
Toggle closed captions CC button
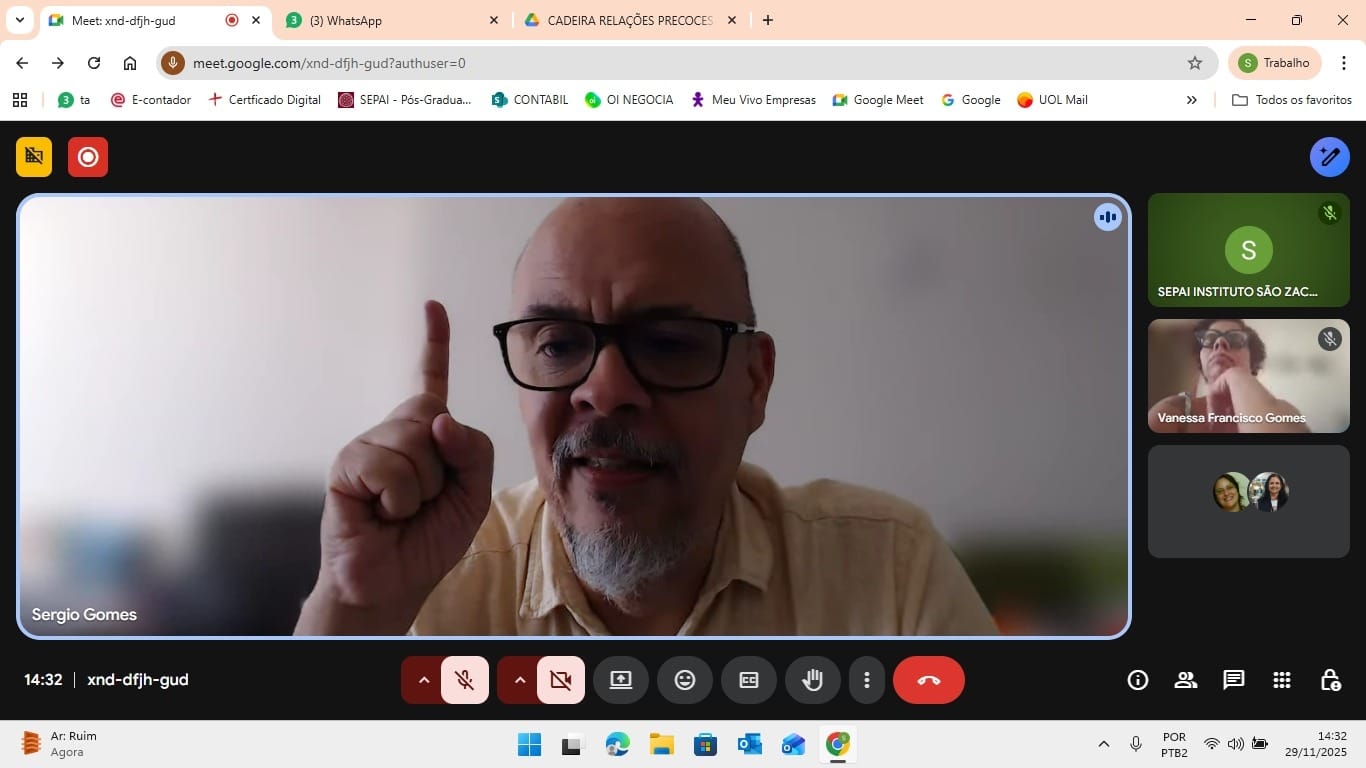[x=748, y=680]
